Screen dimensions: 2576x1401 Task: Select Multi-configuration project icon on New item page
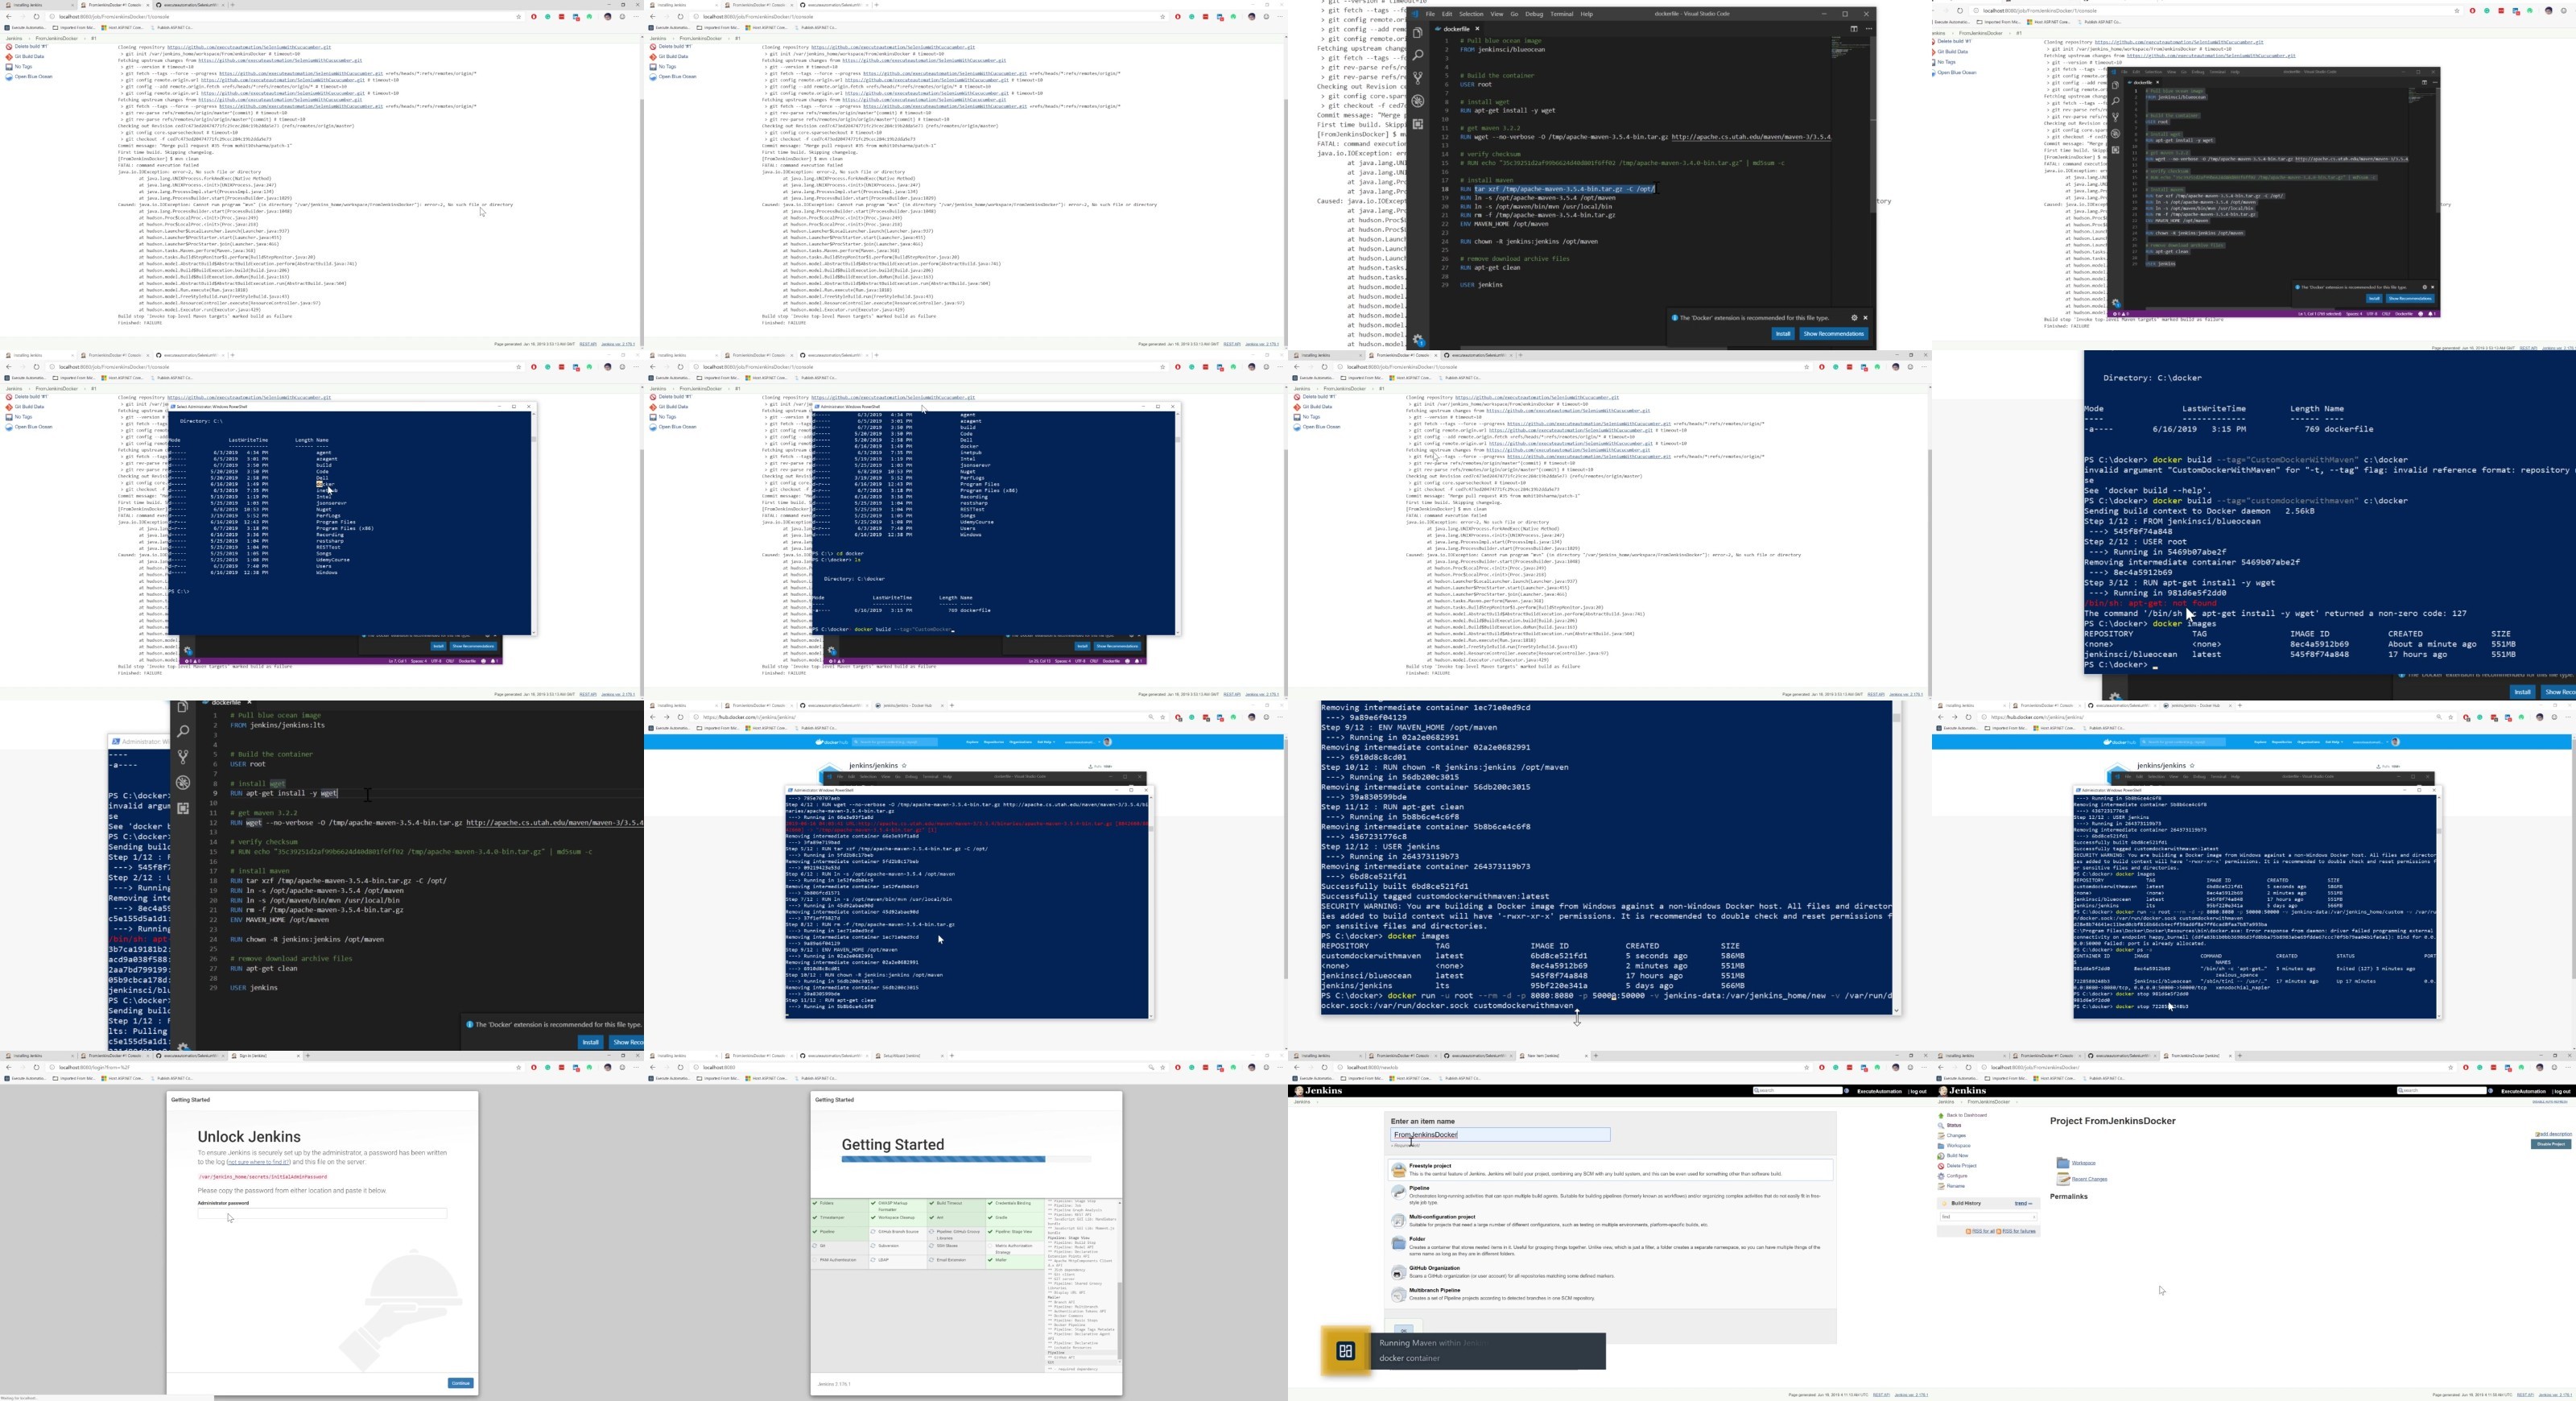pyautogui.click(x=1398, y=1221)
